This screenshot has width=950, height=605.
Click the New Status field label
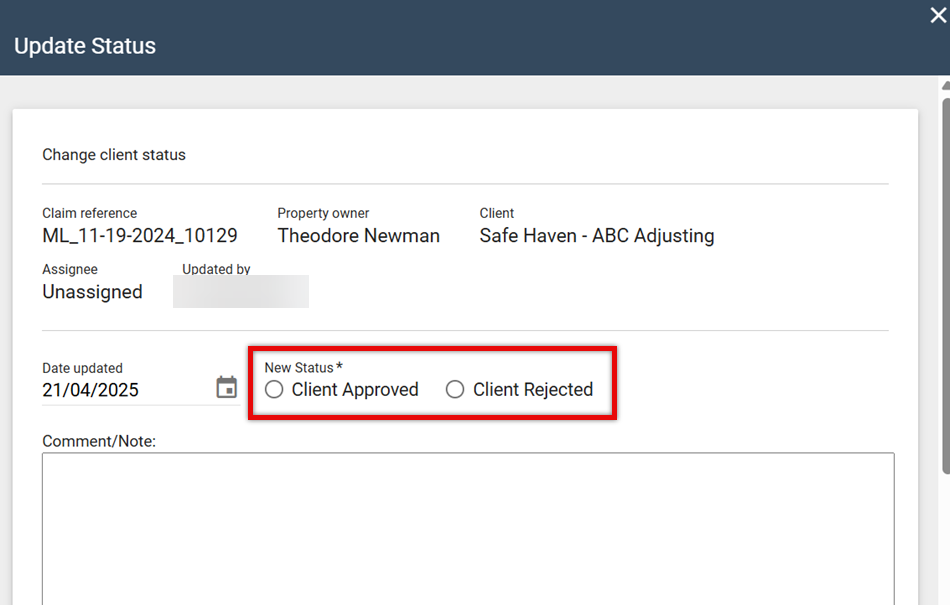pos(299,368)
